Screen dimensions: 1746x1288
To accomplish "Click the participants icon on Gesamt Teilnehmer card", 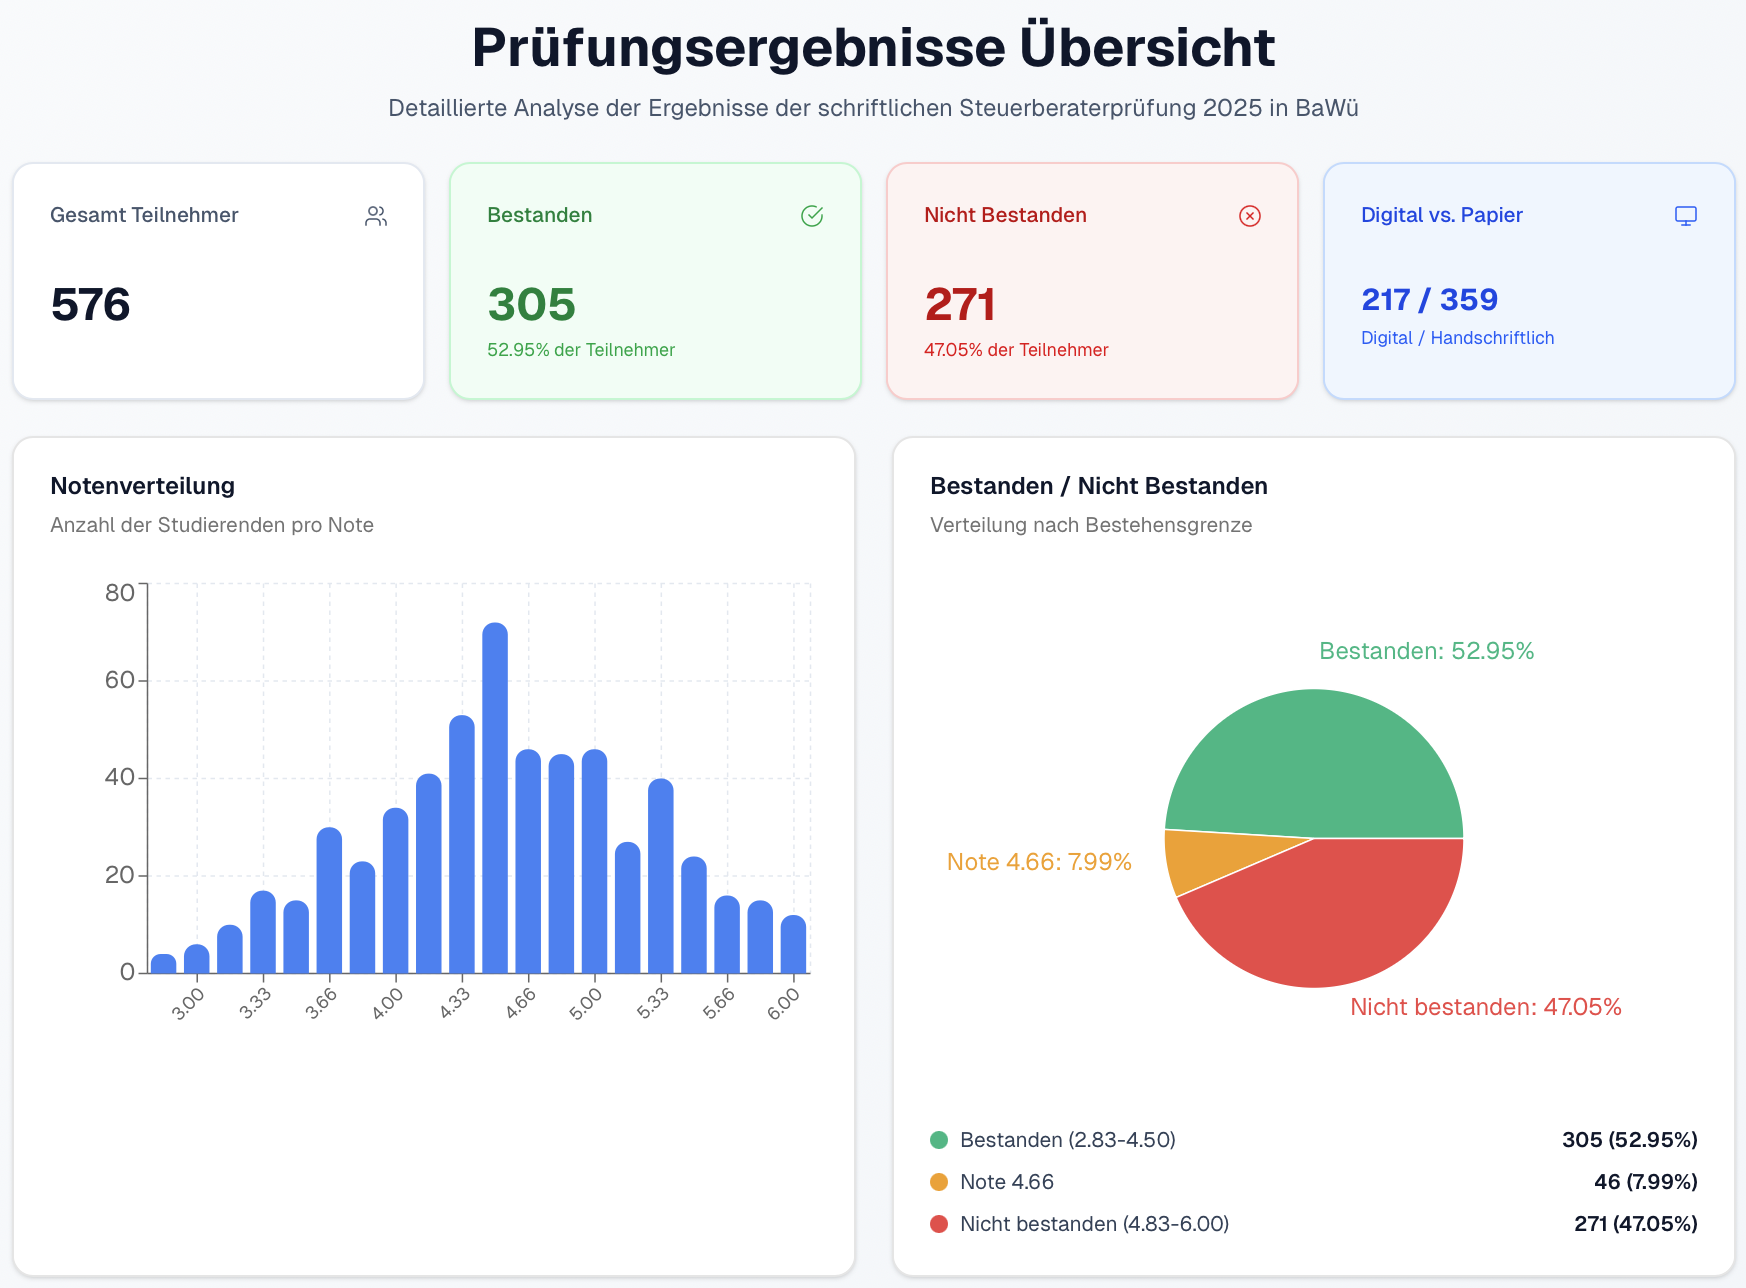I will [376, 214].
